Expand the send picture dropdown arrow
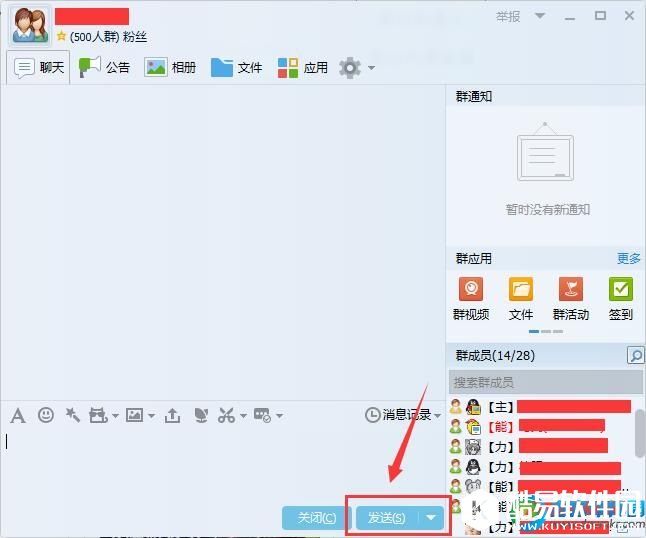 (151, 416)
